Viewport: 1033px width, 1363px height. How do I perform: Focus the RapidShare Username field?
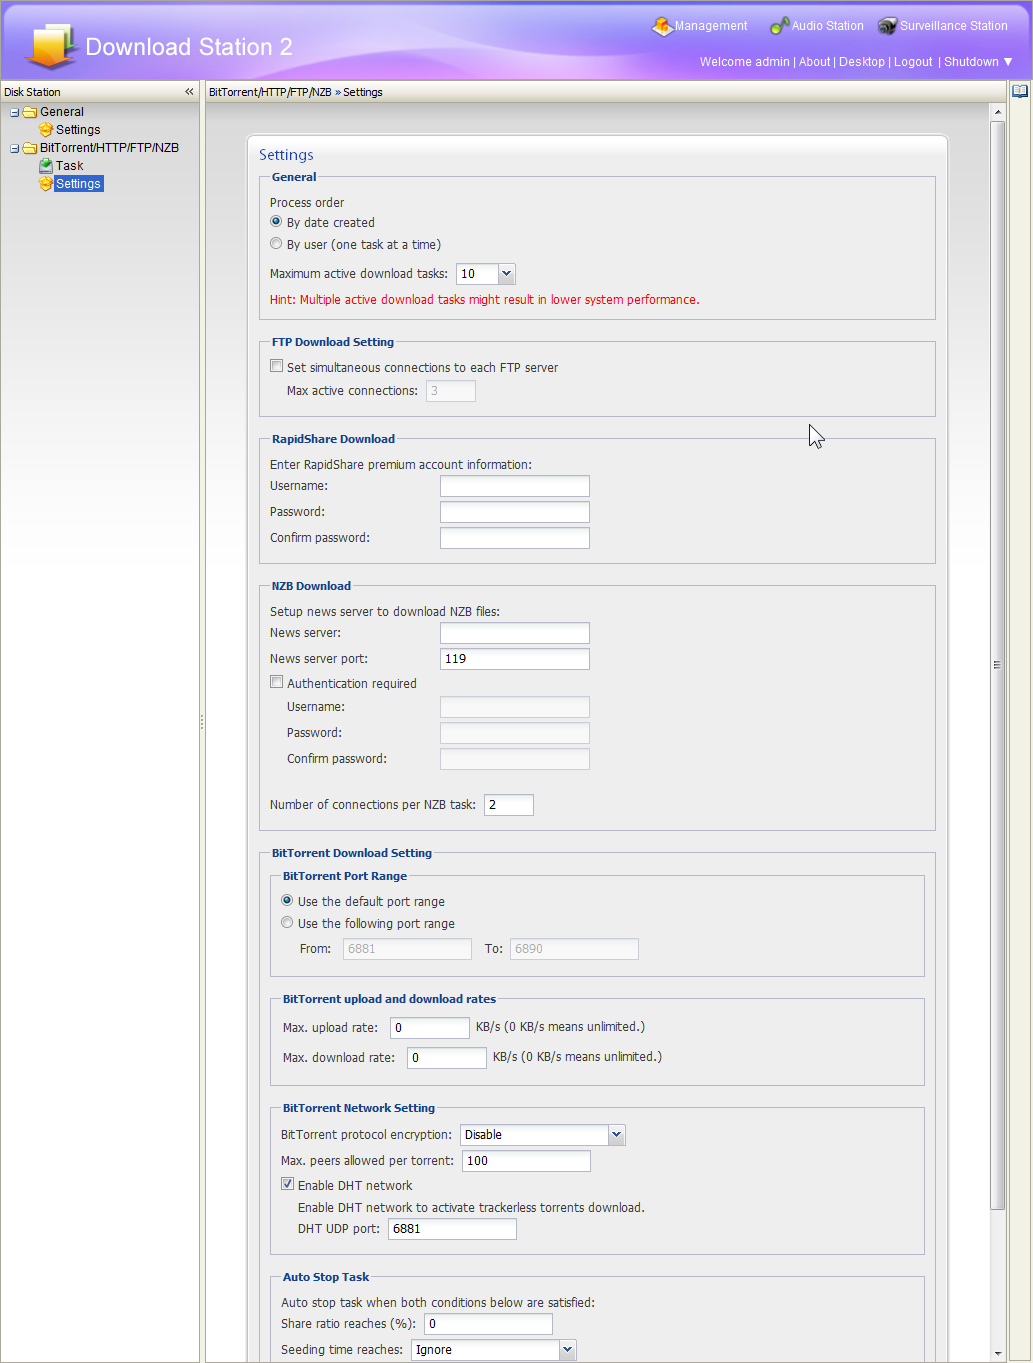(x=515, y=486)
